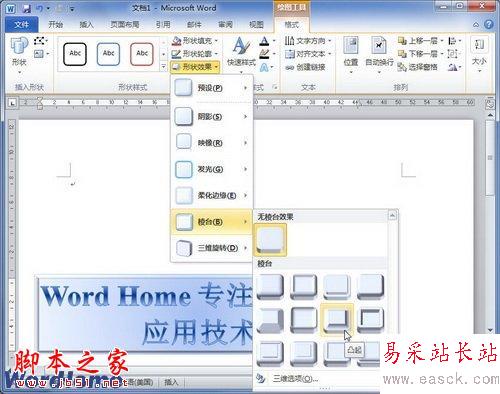Click the 上移一层 bring forward icon
Image resolution: width=500 pixels, height=394 pixels.
tap(402, 41)
